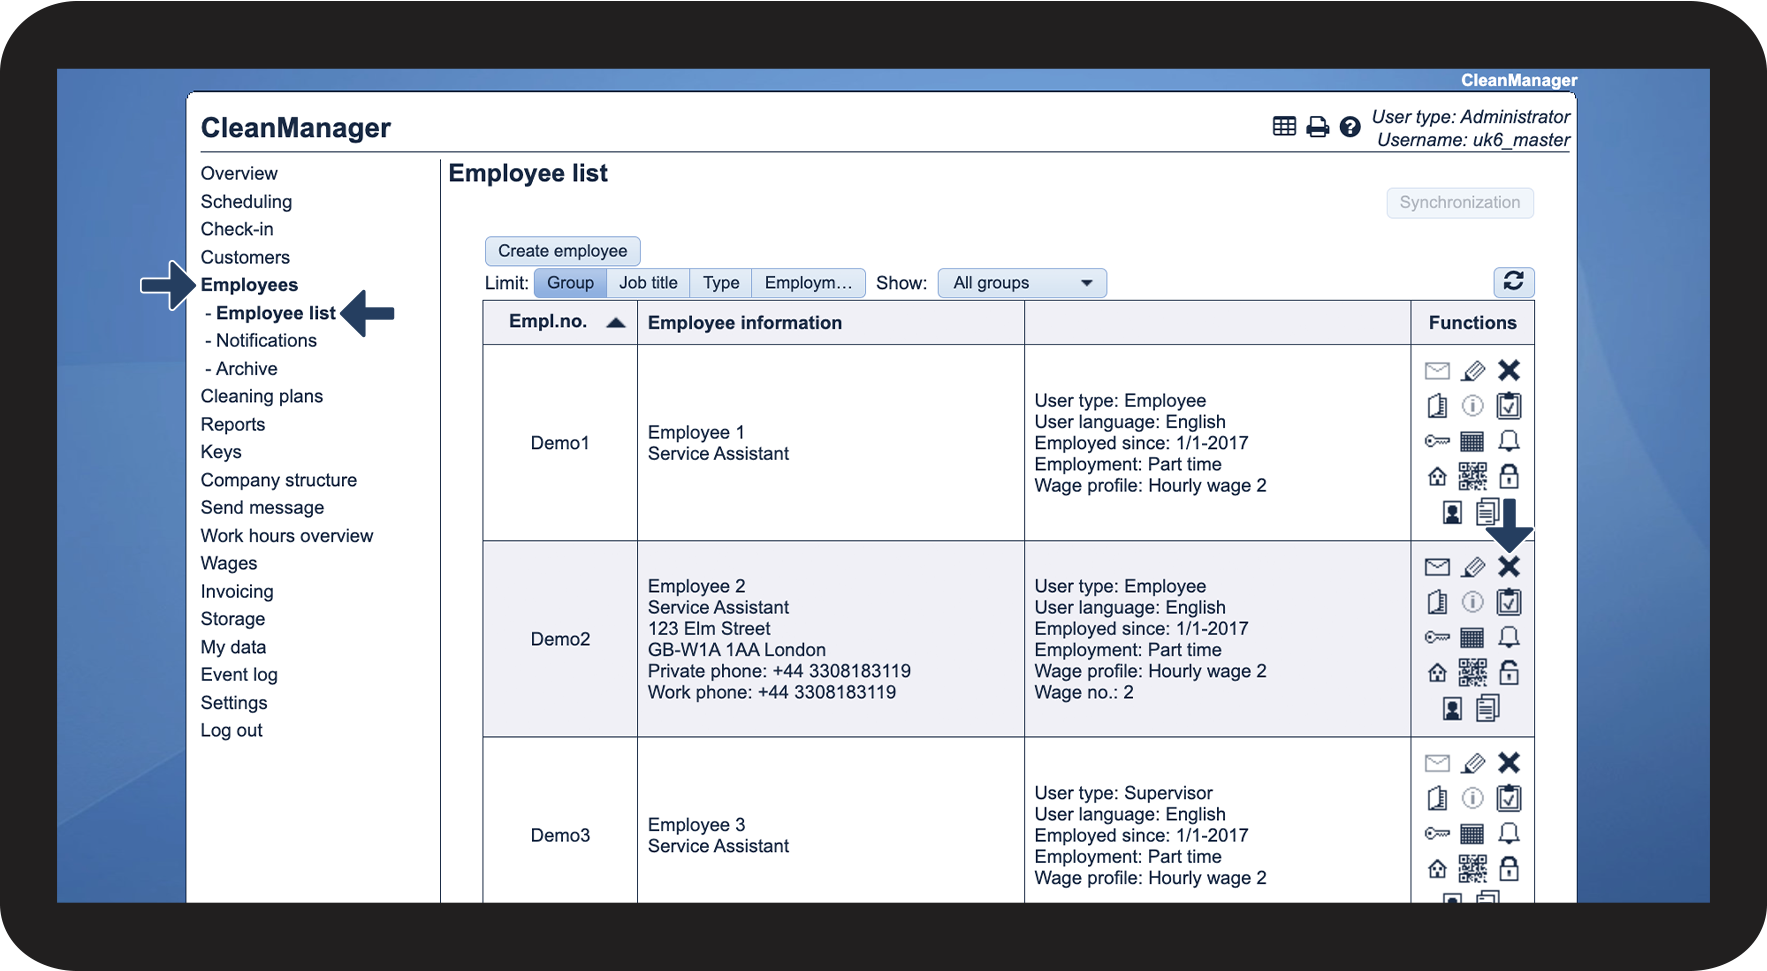
Task: Open the help question mark icon
Action: tap(1350, 127)
